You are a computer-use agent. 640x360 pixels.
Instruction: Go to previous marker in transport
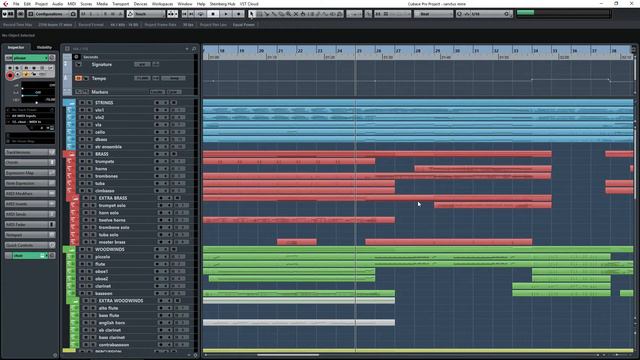click(x=185, y=14)
